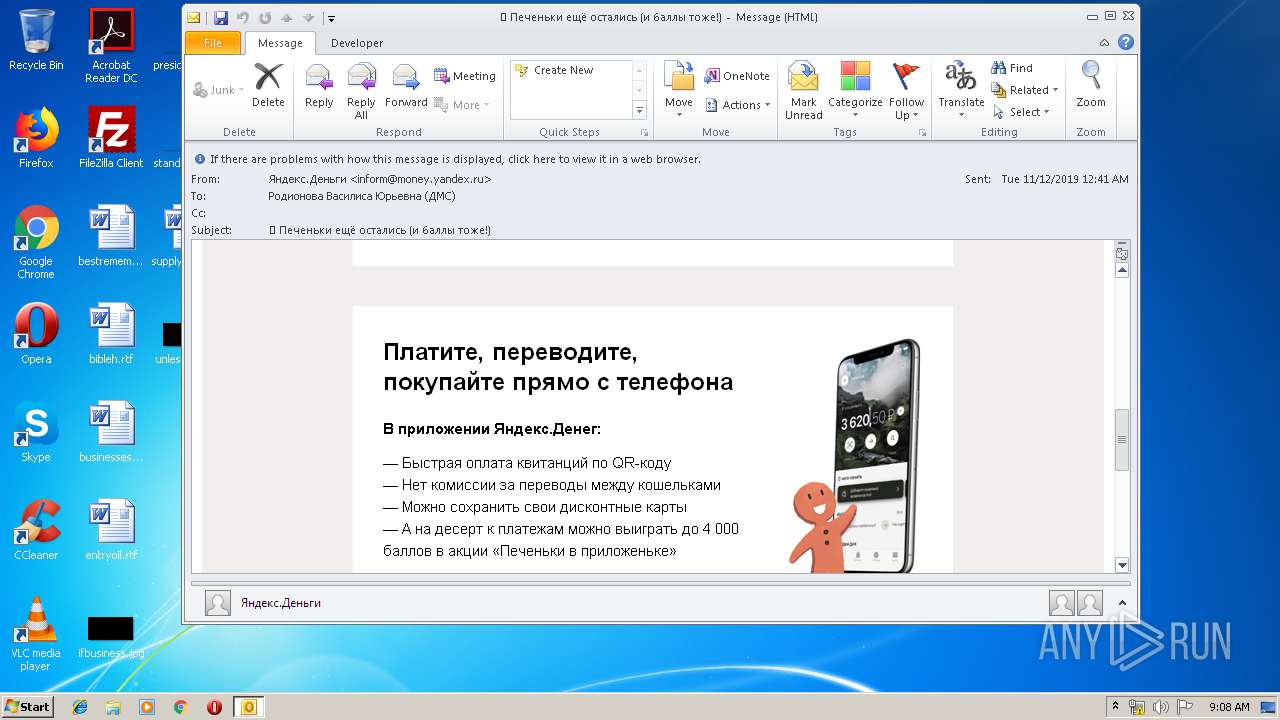
Task: Click Яндекс.Деньги name in People Pane
Action: [281, 603]
